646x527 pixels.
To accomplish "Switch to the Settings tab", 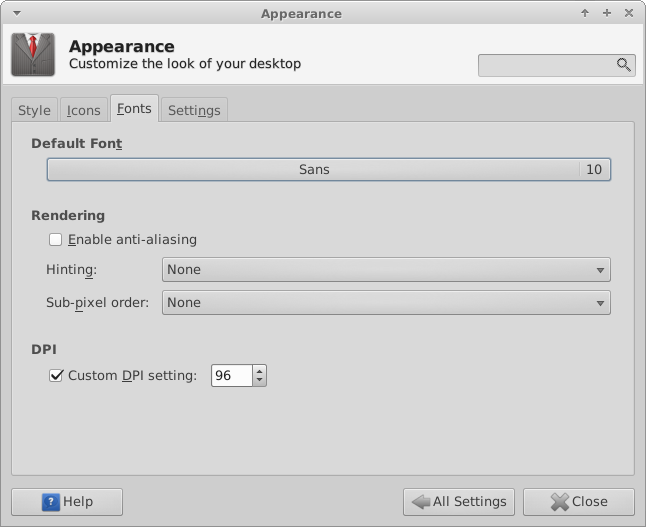I will 194,110.
